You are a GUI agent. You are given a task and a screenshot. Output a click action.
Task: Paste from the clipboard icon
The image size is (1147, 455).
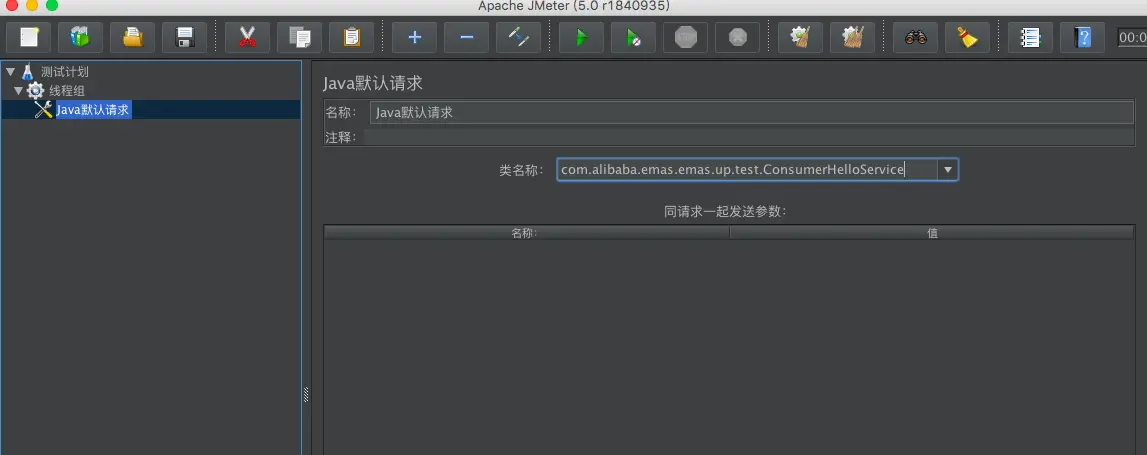coord(351,37)
